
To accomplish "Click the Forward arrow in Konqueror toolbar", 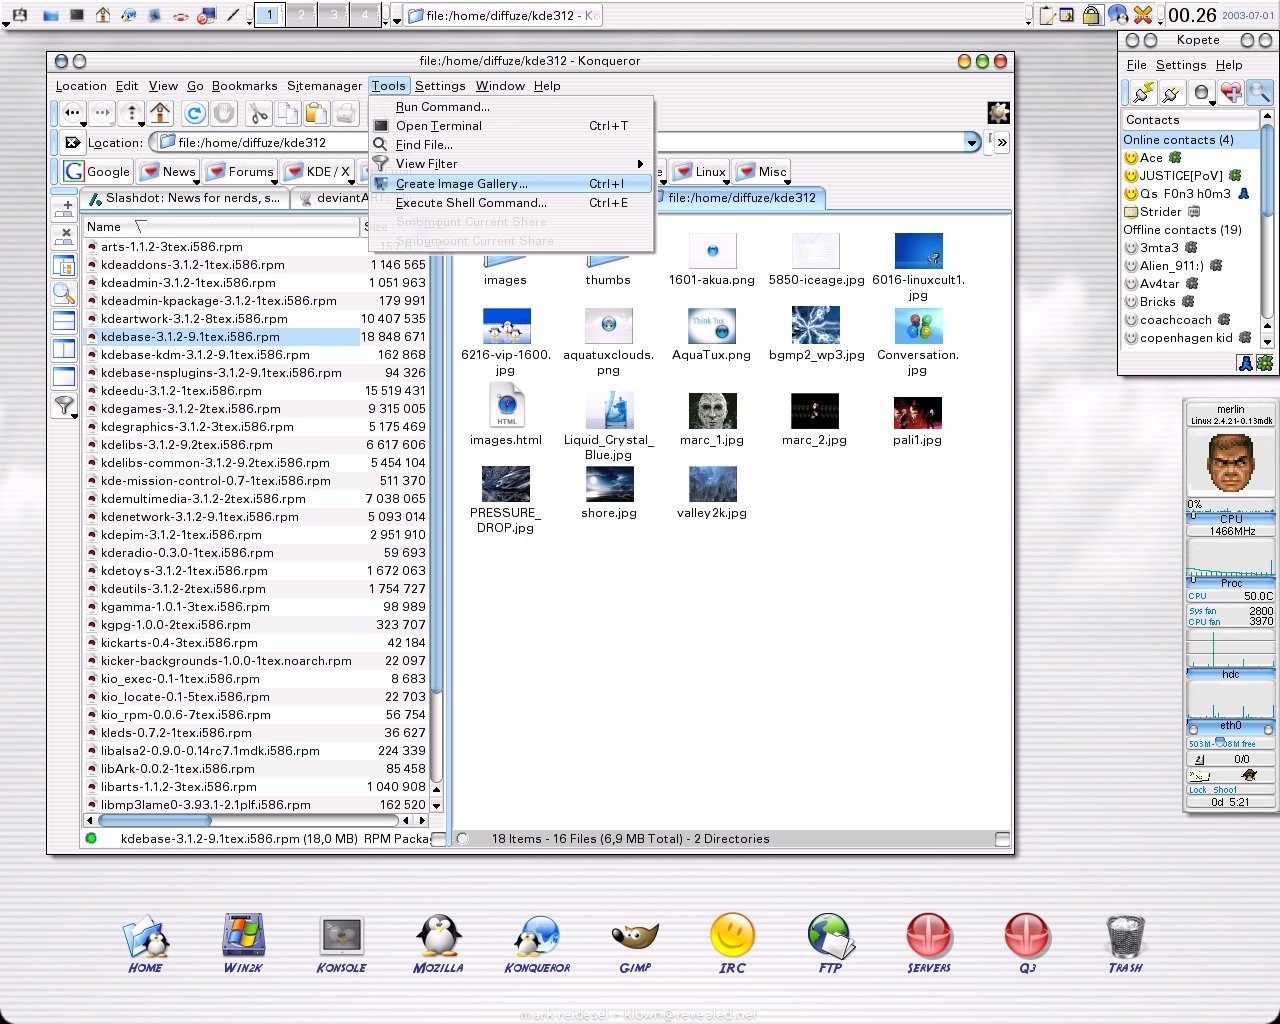I will (102, 113).
